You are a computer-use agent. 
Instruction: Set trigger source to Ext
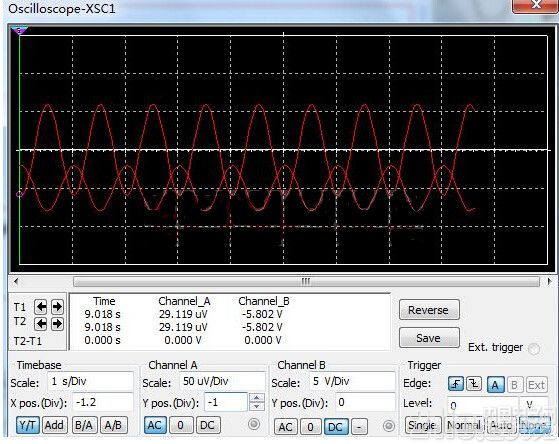(x=536, y=385)
